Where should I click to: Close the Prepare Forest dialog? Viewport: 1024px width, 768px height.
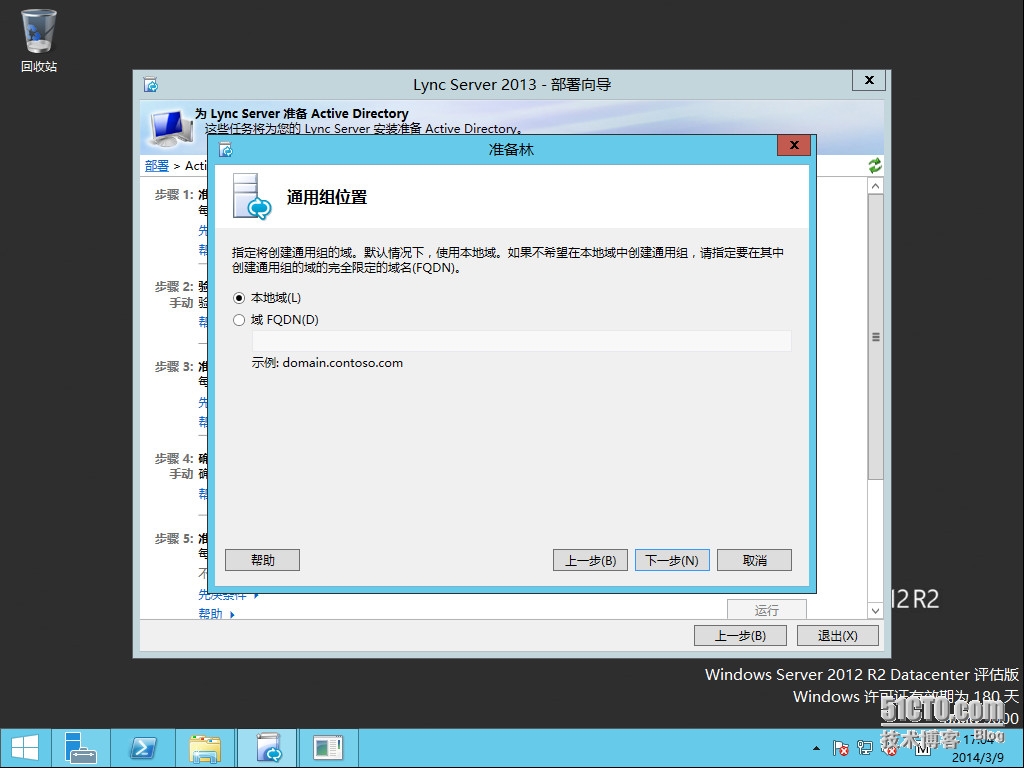point(794,145)
